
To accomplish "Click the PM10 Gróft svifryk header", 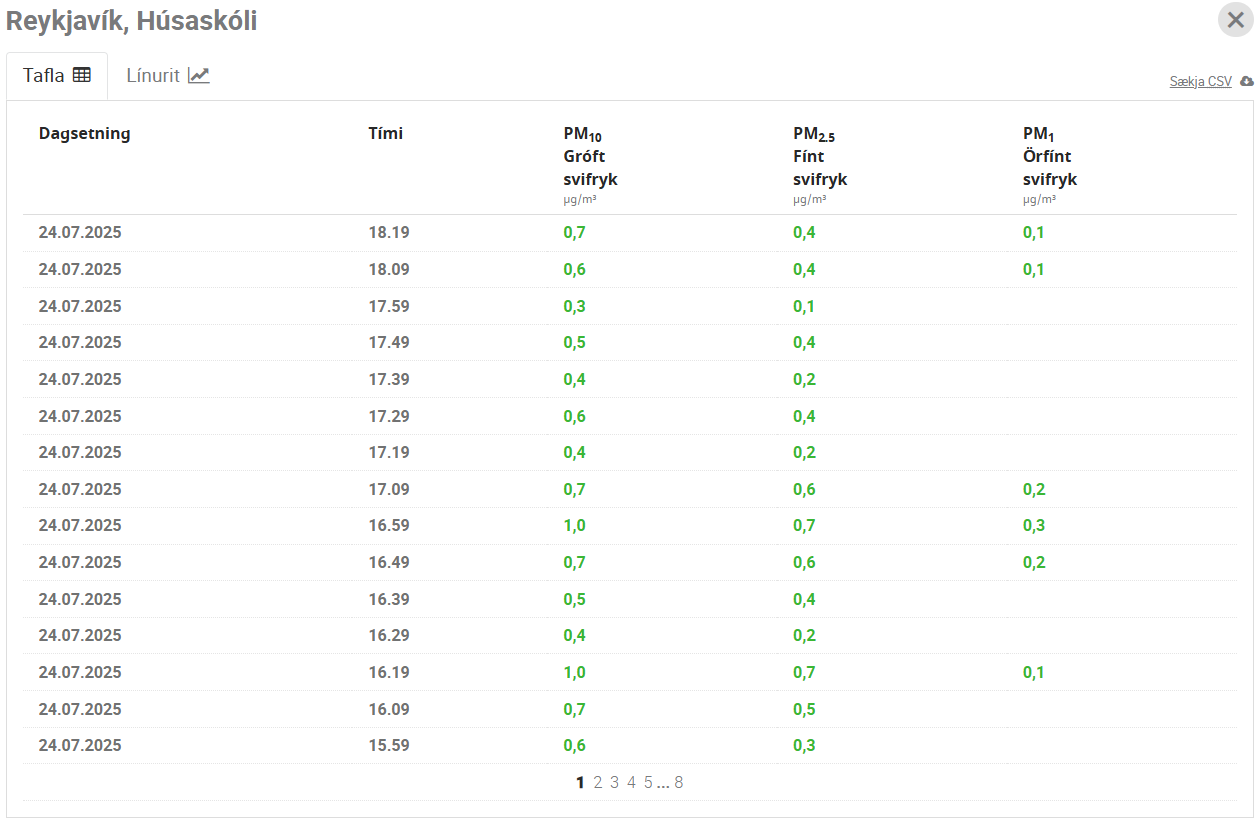I will 590,157.
